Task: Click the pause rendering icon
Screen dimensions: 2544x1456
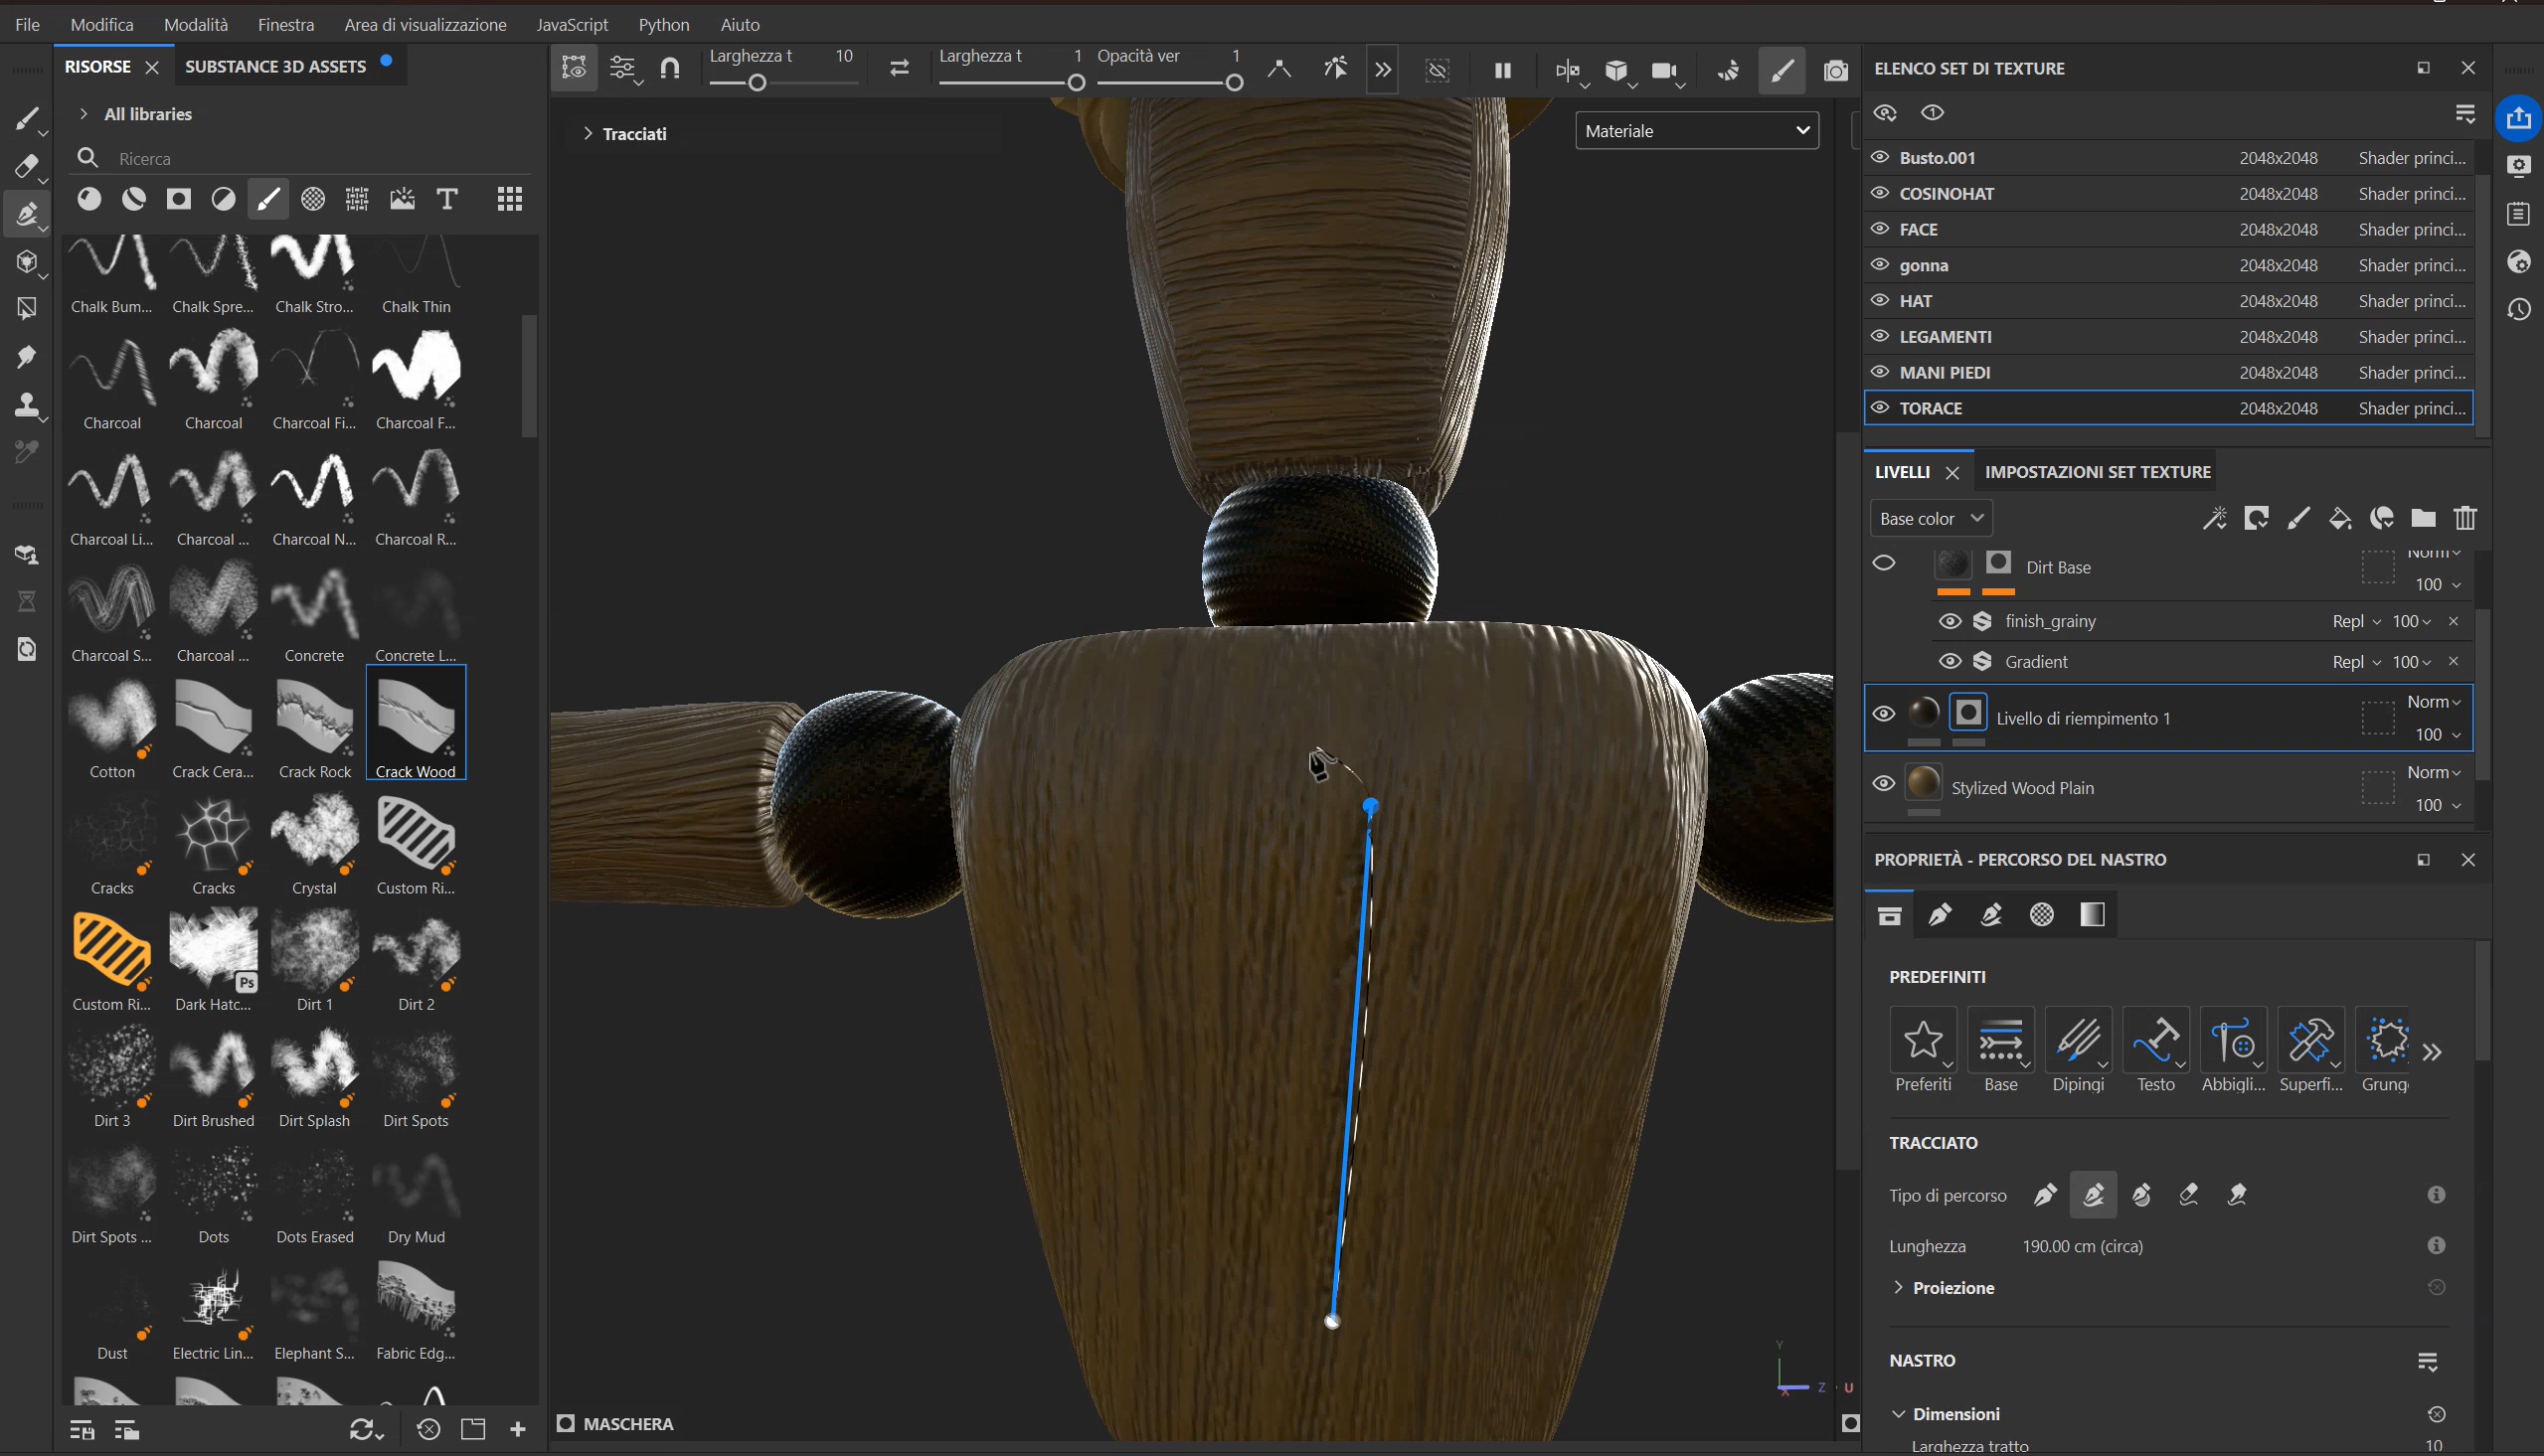Action: [x=1502, y=70]
